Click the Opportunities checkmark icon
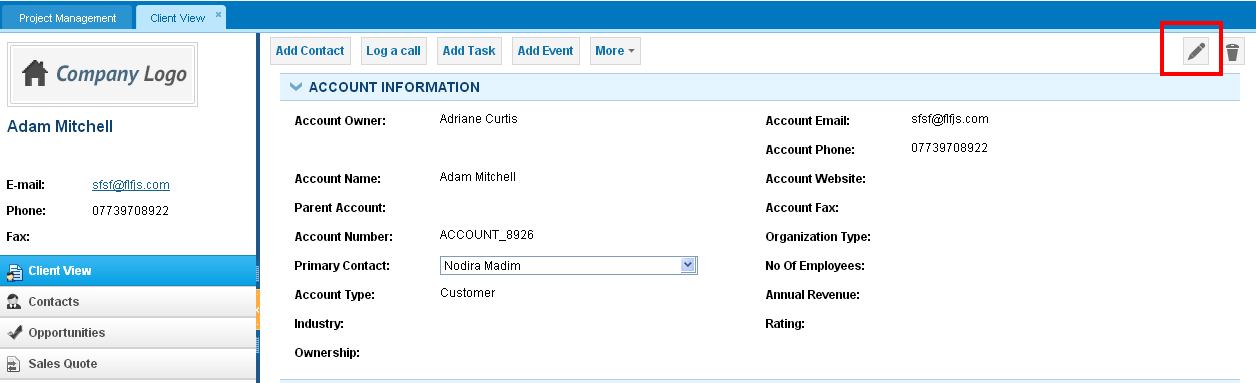The image size is (1256, 383). click(x=14, y=333)
